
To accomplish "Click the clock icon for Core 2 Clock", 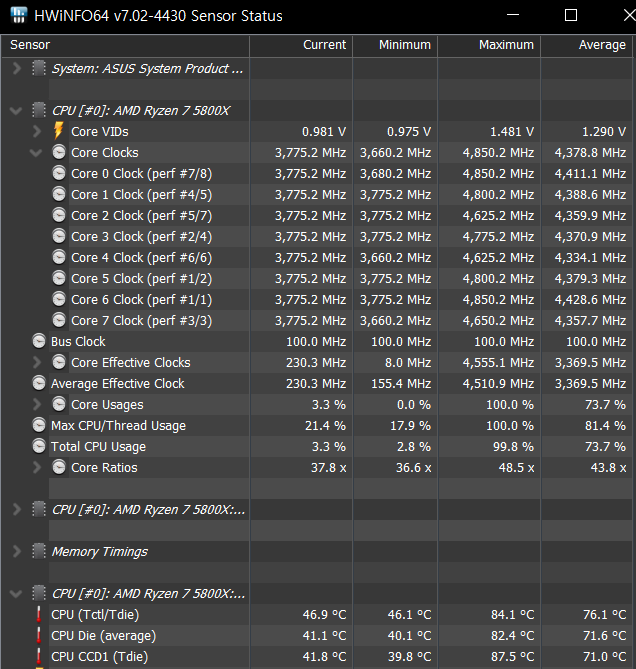I will click(59, 215).
